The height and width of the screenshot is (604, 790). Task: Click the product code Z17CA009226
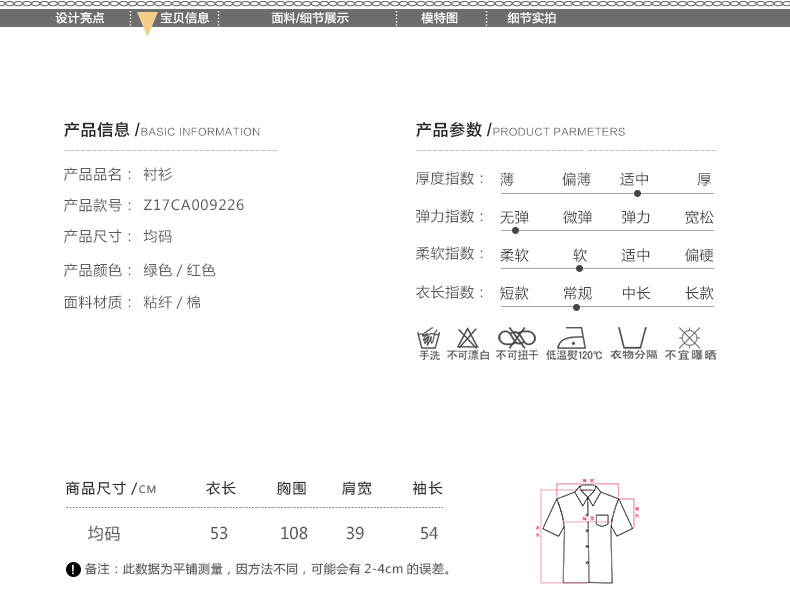point(193,205)
